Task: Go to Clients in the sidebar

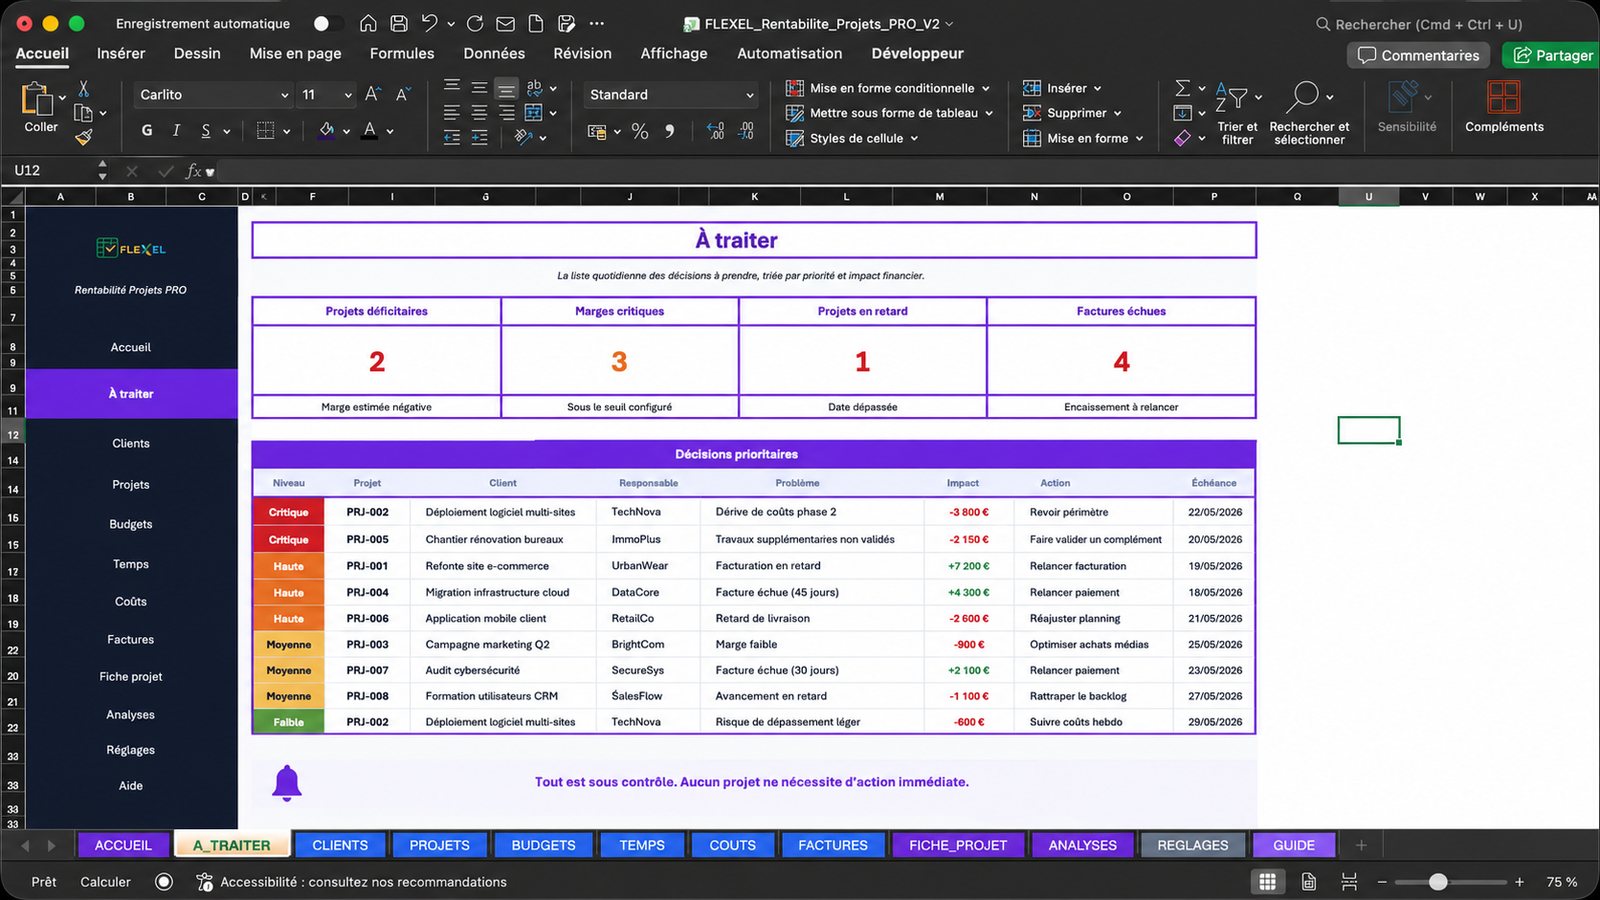Action: pos(131,443)
